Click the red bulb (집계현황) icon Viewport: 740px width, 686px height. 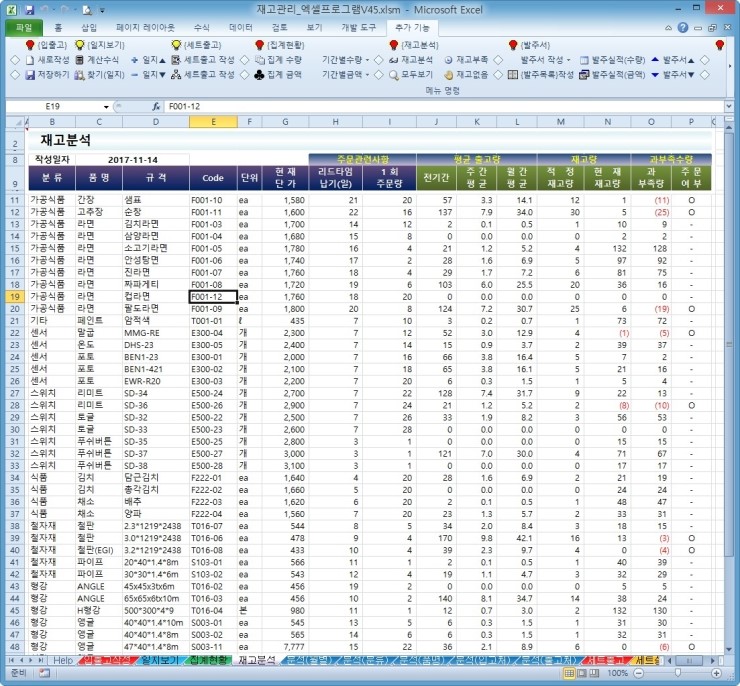[259, 45]
